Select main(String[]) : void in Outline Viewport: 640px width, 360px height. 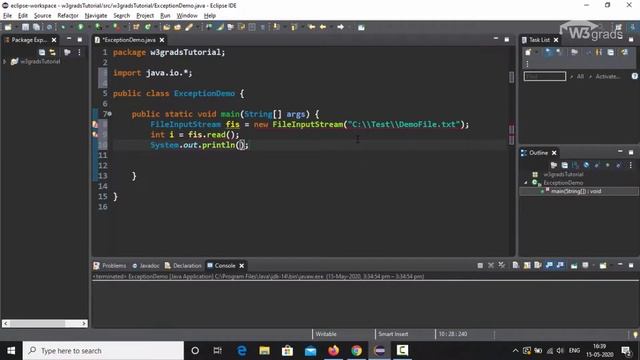point(576,191)
